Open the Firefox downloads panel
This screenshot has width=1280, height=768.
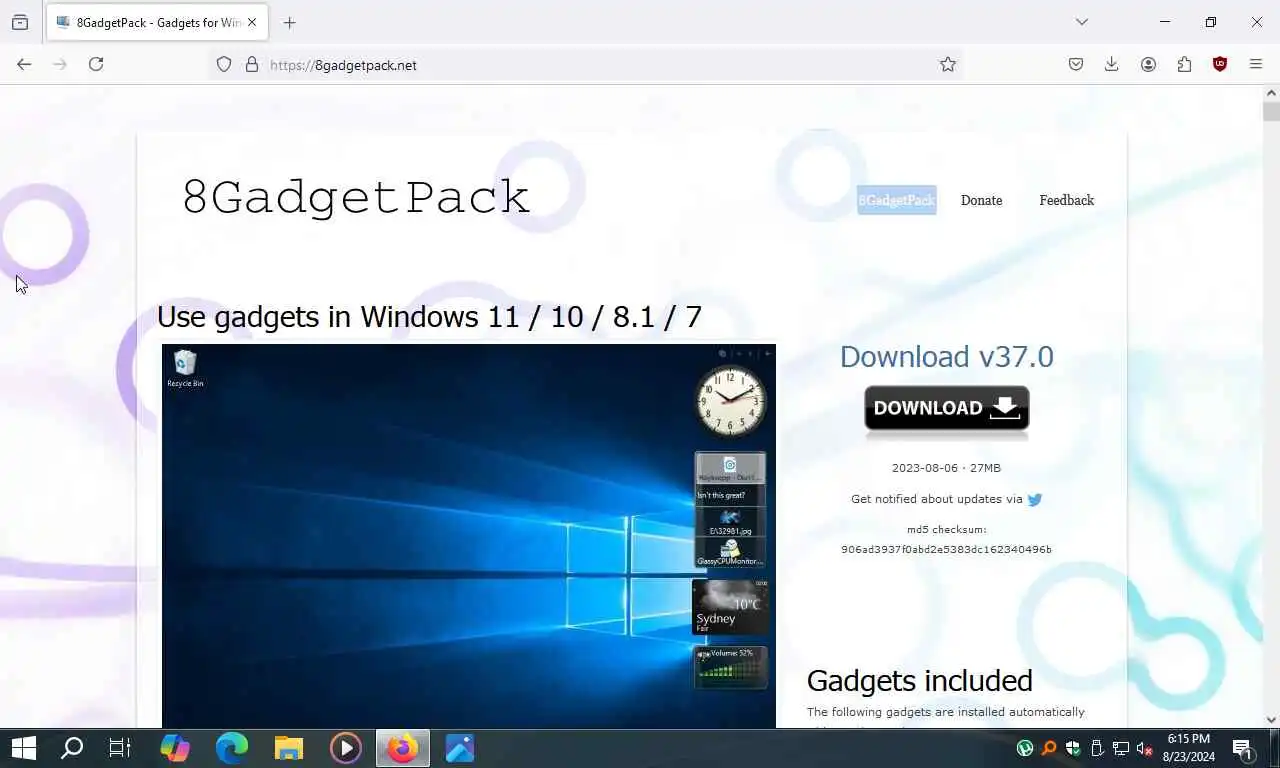1111,64
